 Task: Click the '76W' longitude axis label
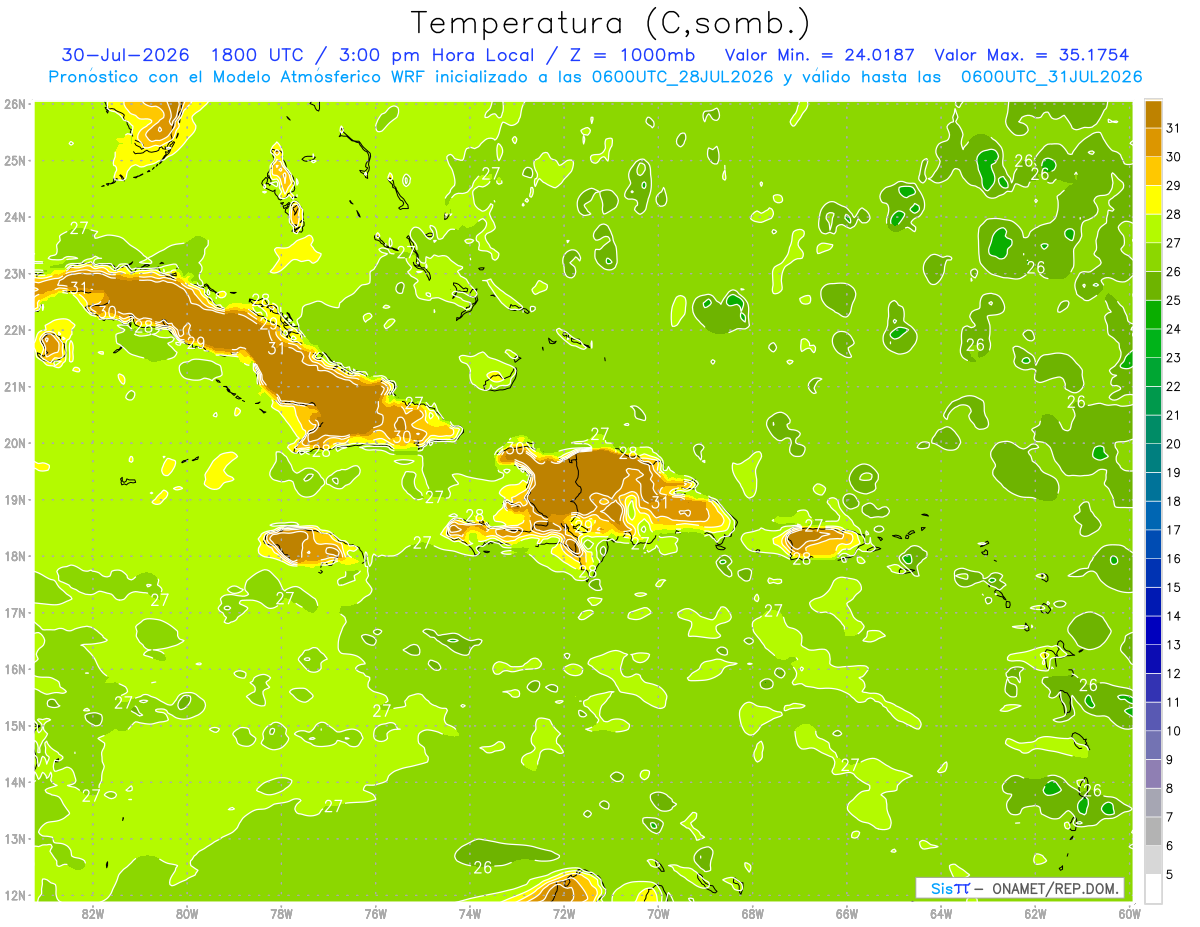[x=376, y=914]
